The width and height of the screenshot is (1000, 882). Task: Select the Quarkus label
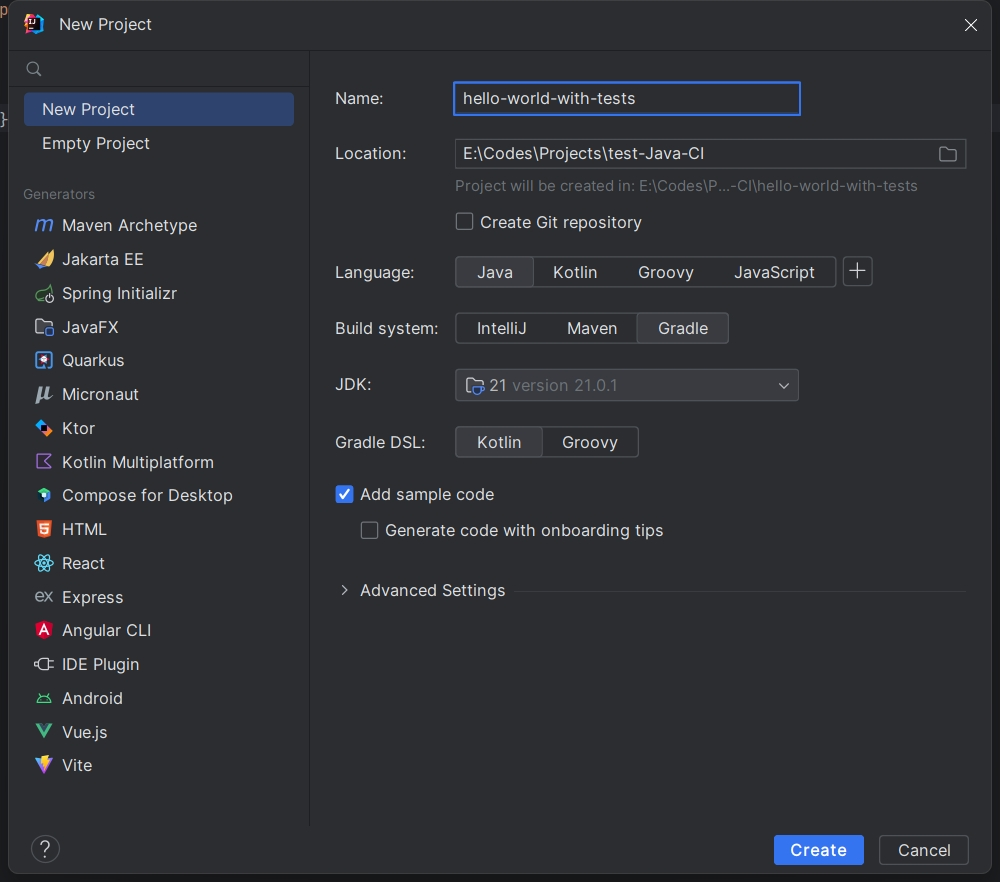(x=93, y=360)
